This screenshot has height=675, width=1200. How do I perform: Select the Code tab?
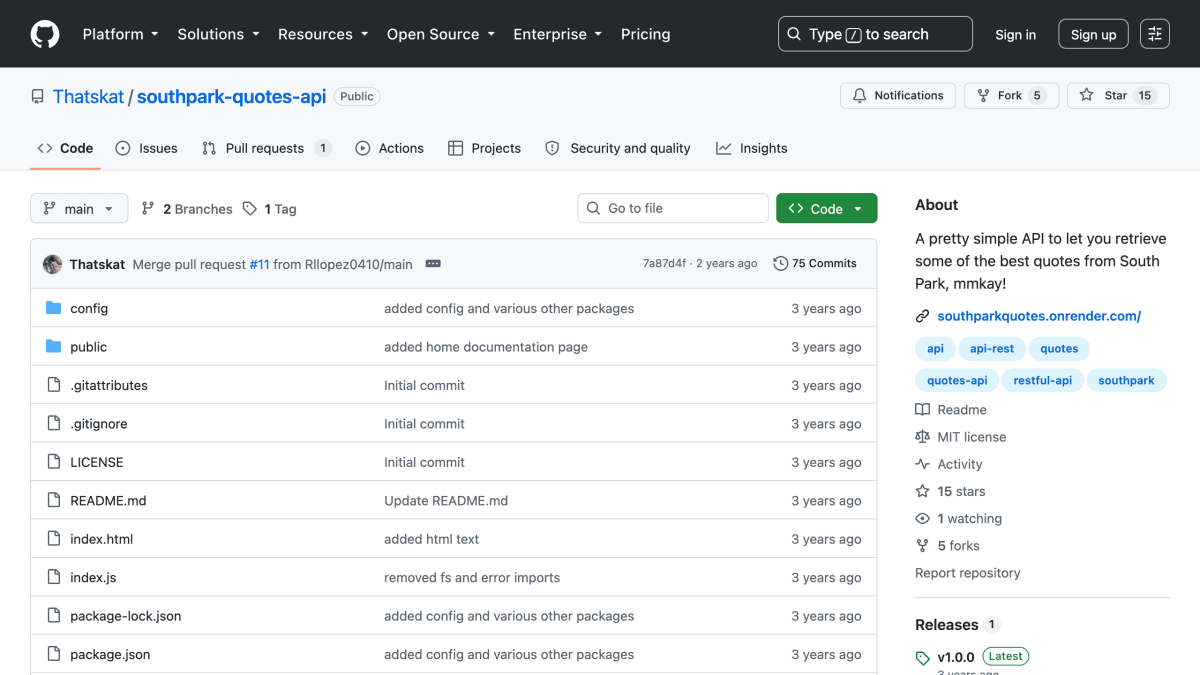click(x=65, y=148)
